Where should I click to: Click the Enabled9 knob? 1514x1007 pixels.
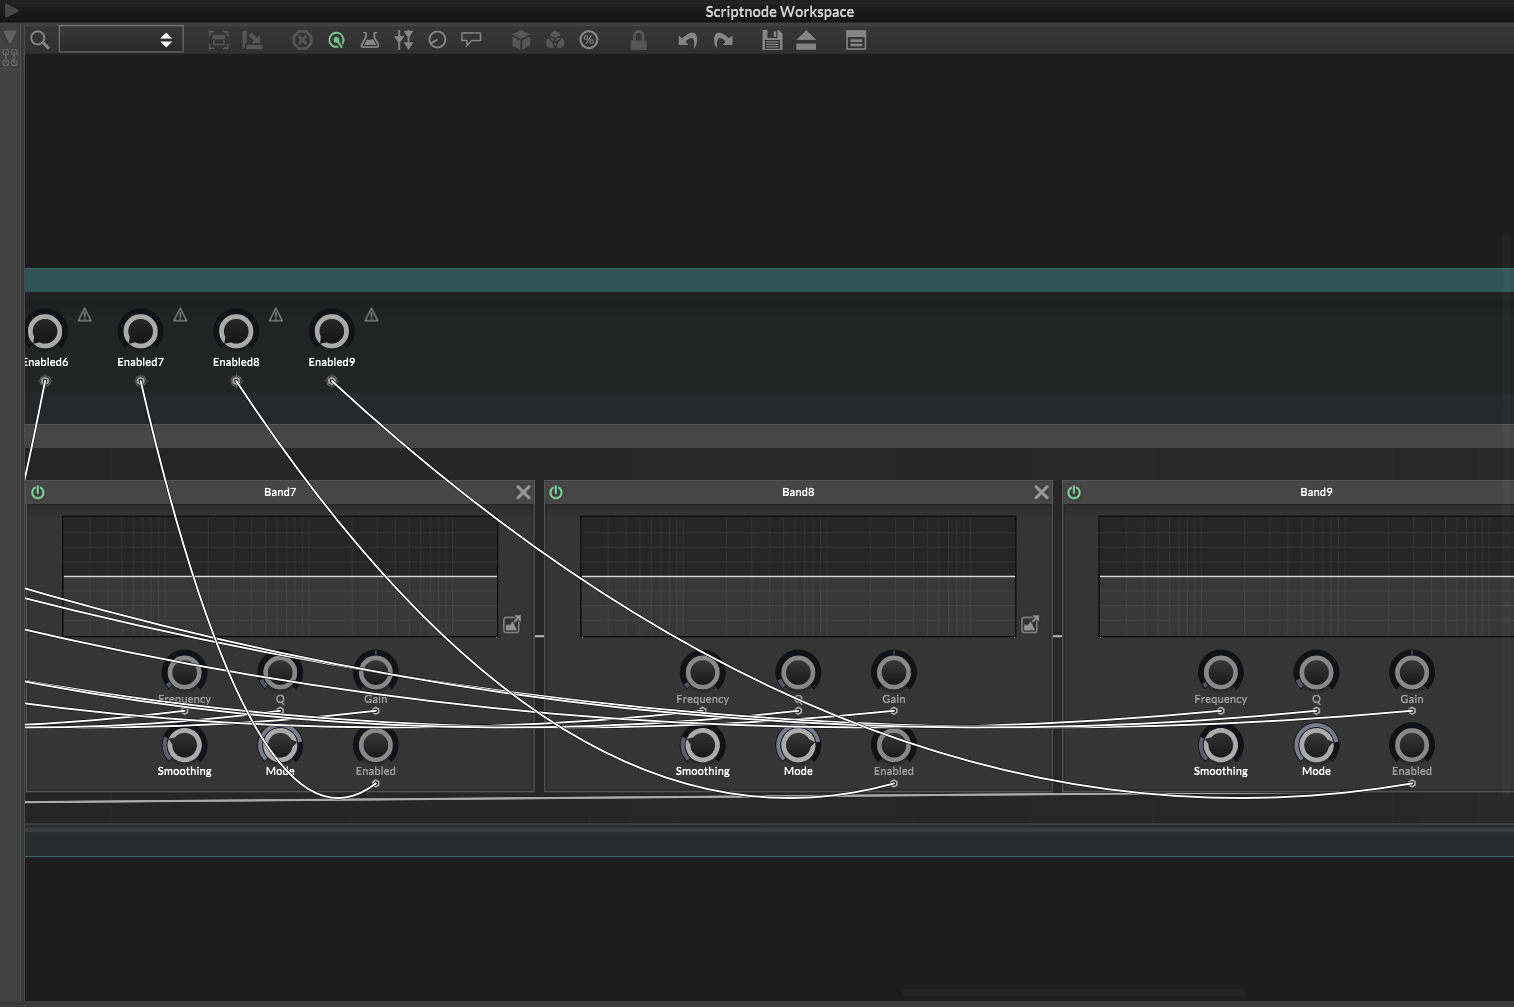[332, 331]
